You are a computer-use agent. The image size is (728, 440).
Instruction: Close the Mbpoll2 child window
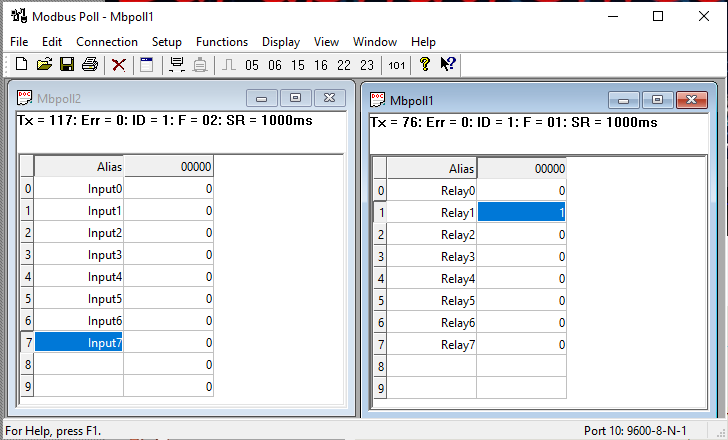click(x=330, y=98)
